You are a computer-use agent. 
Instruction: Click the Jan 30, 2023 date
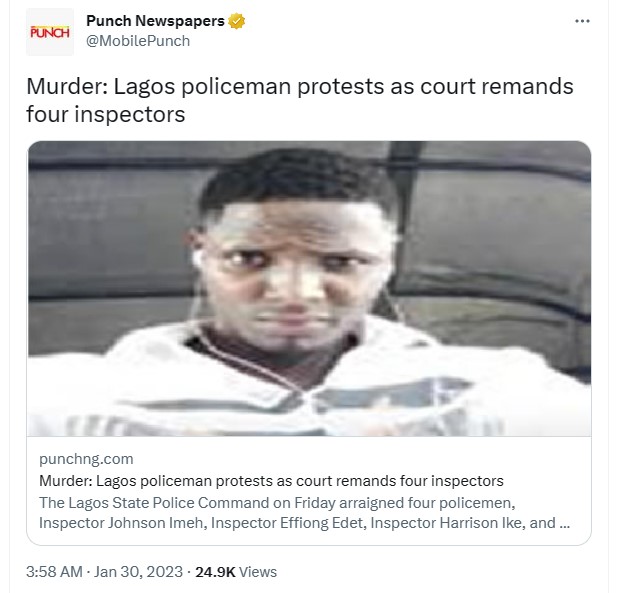click(138, 572)
